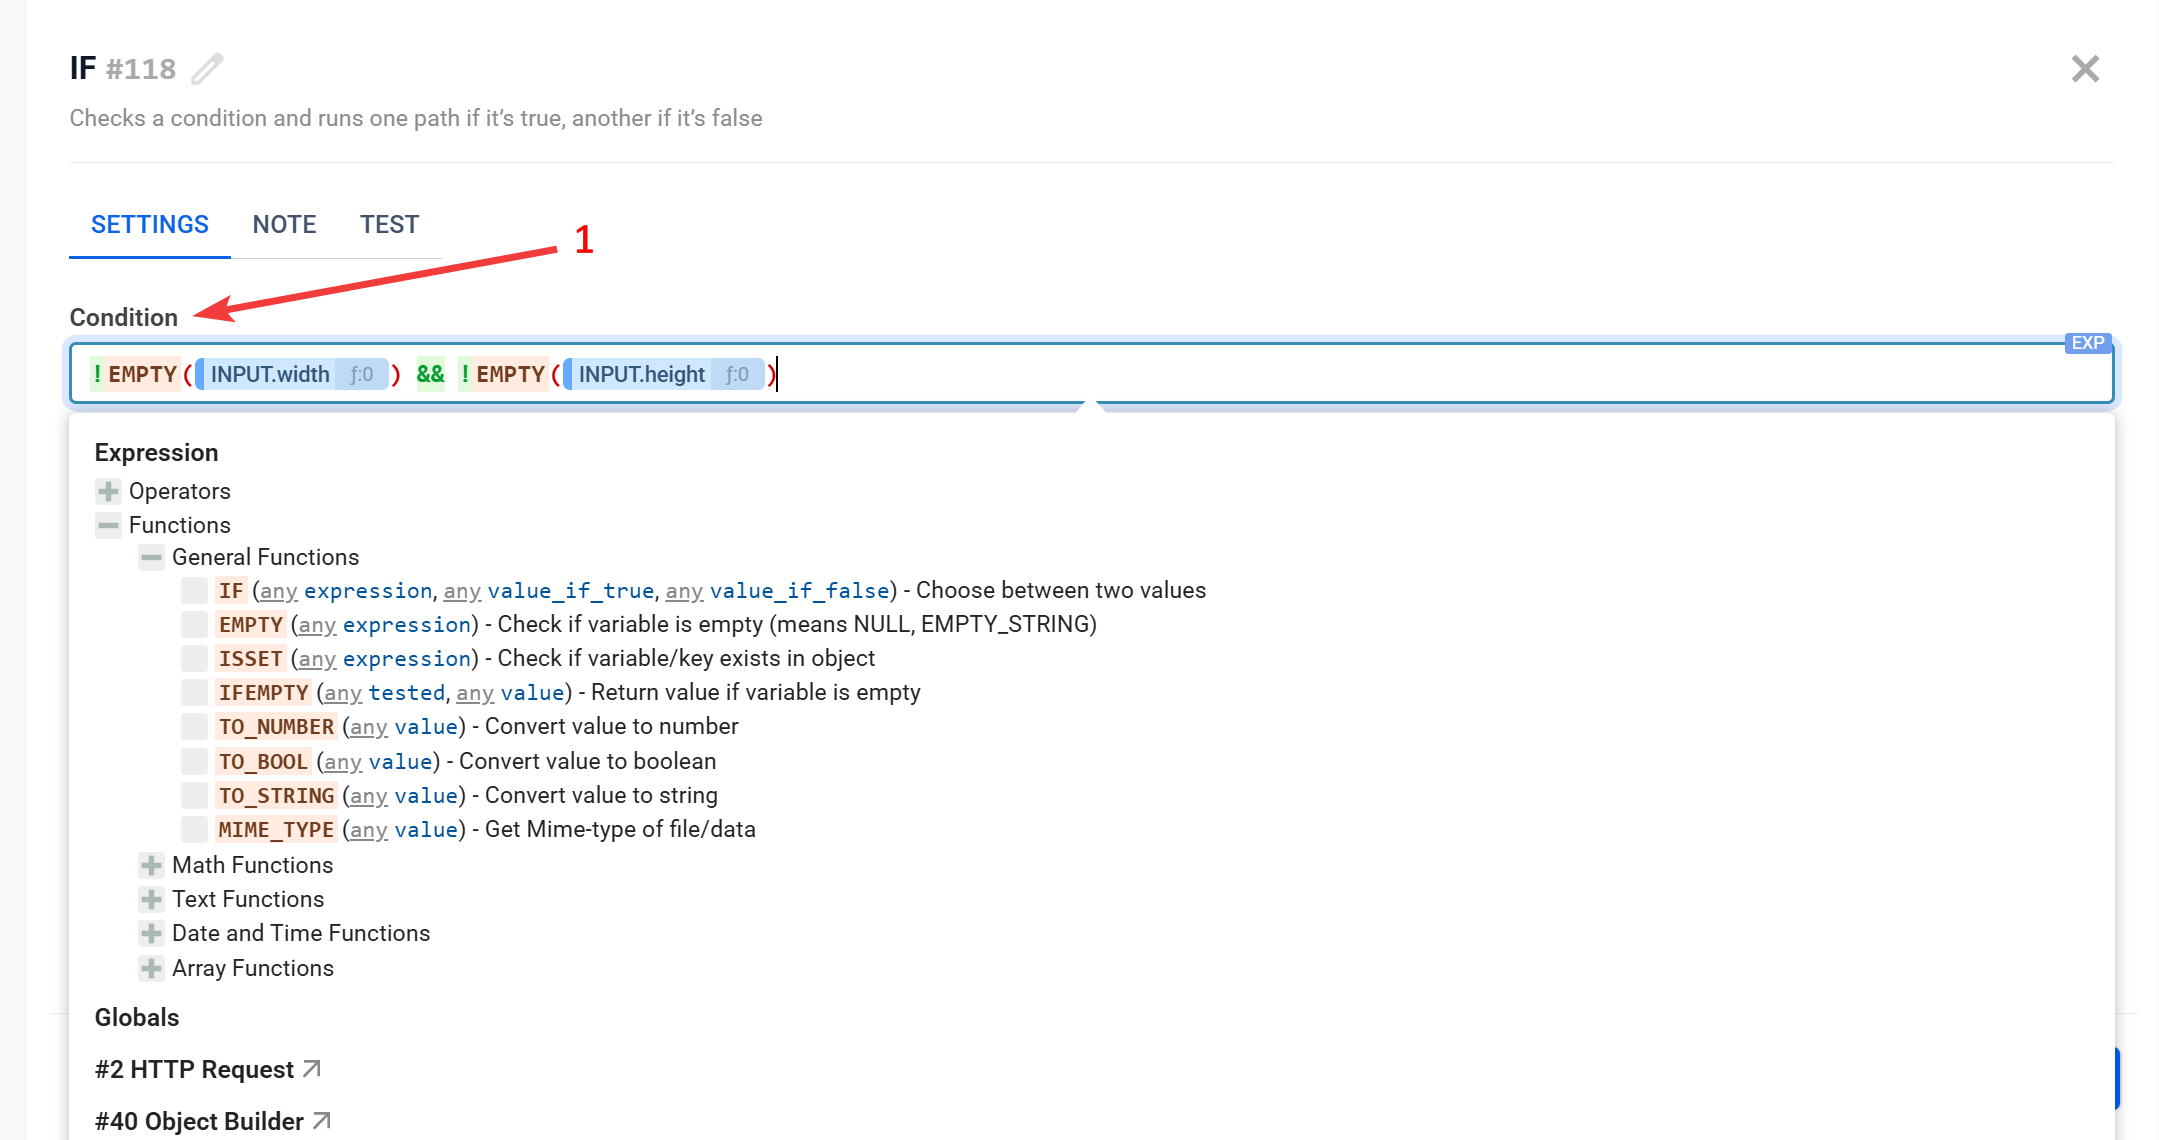Open #40 Object Builder external link arrow
The height and width of the screenshot is (1140, 2159).
point(321,1121)
